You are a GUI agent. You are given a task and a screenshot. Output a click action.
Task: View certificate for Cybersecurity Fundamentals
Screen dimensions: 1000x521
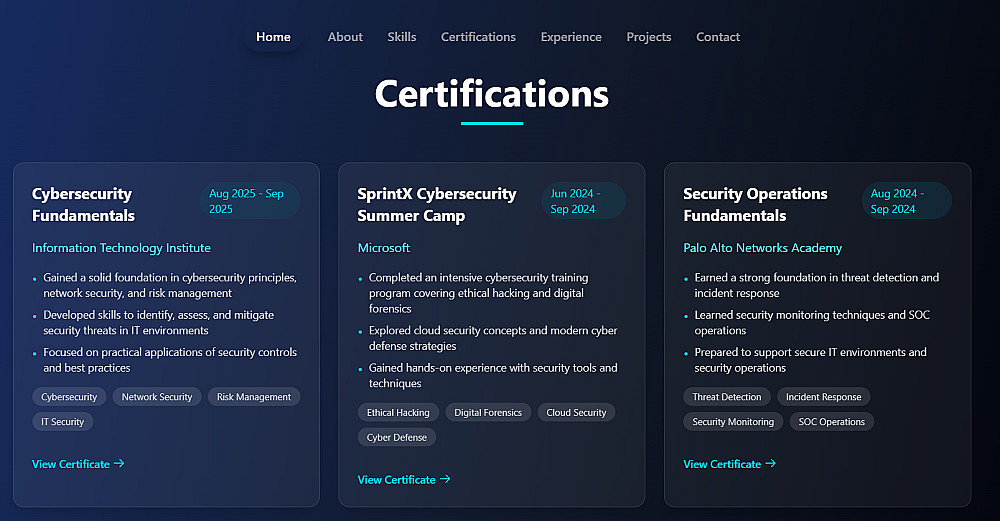pos(71,464)
